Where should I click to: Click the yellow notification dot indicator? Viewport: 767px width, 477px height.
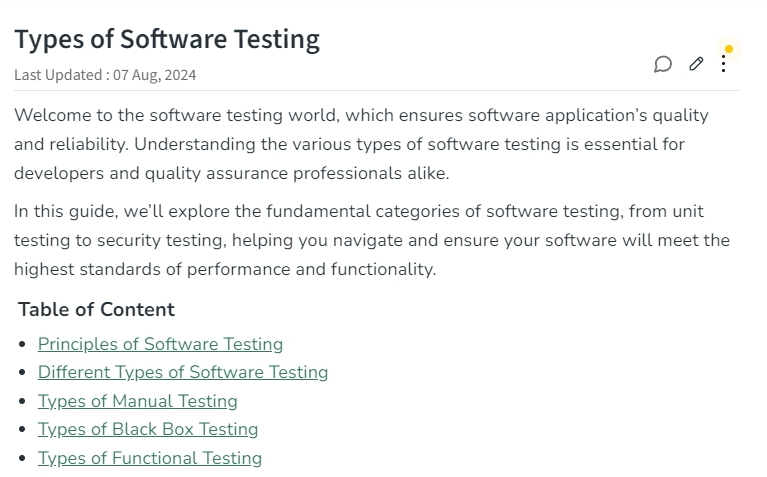click(x=729, y=49)
